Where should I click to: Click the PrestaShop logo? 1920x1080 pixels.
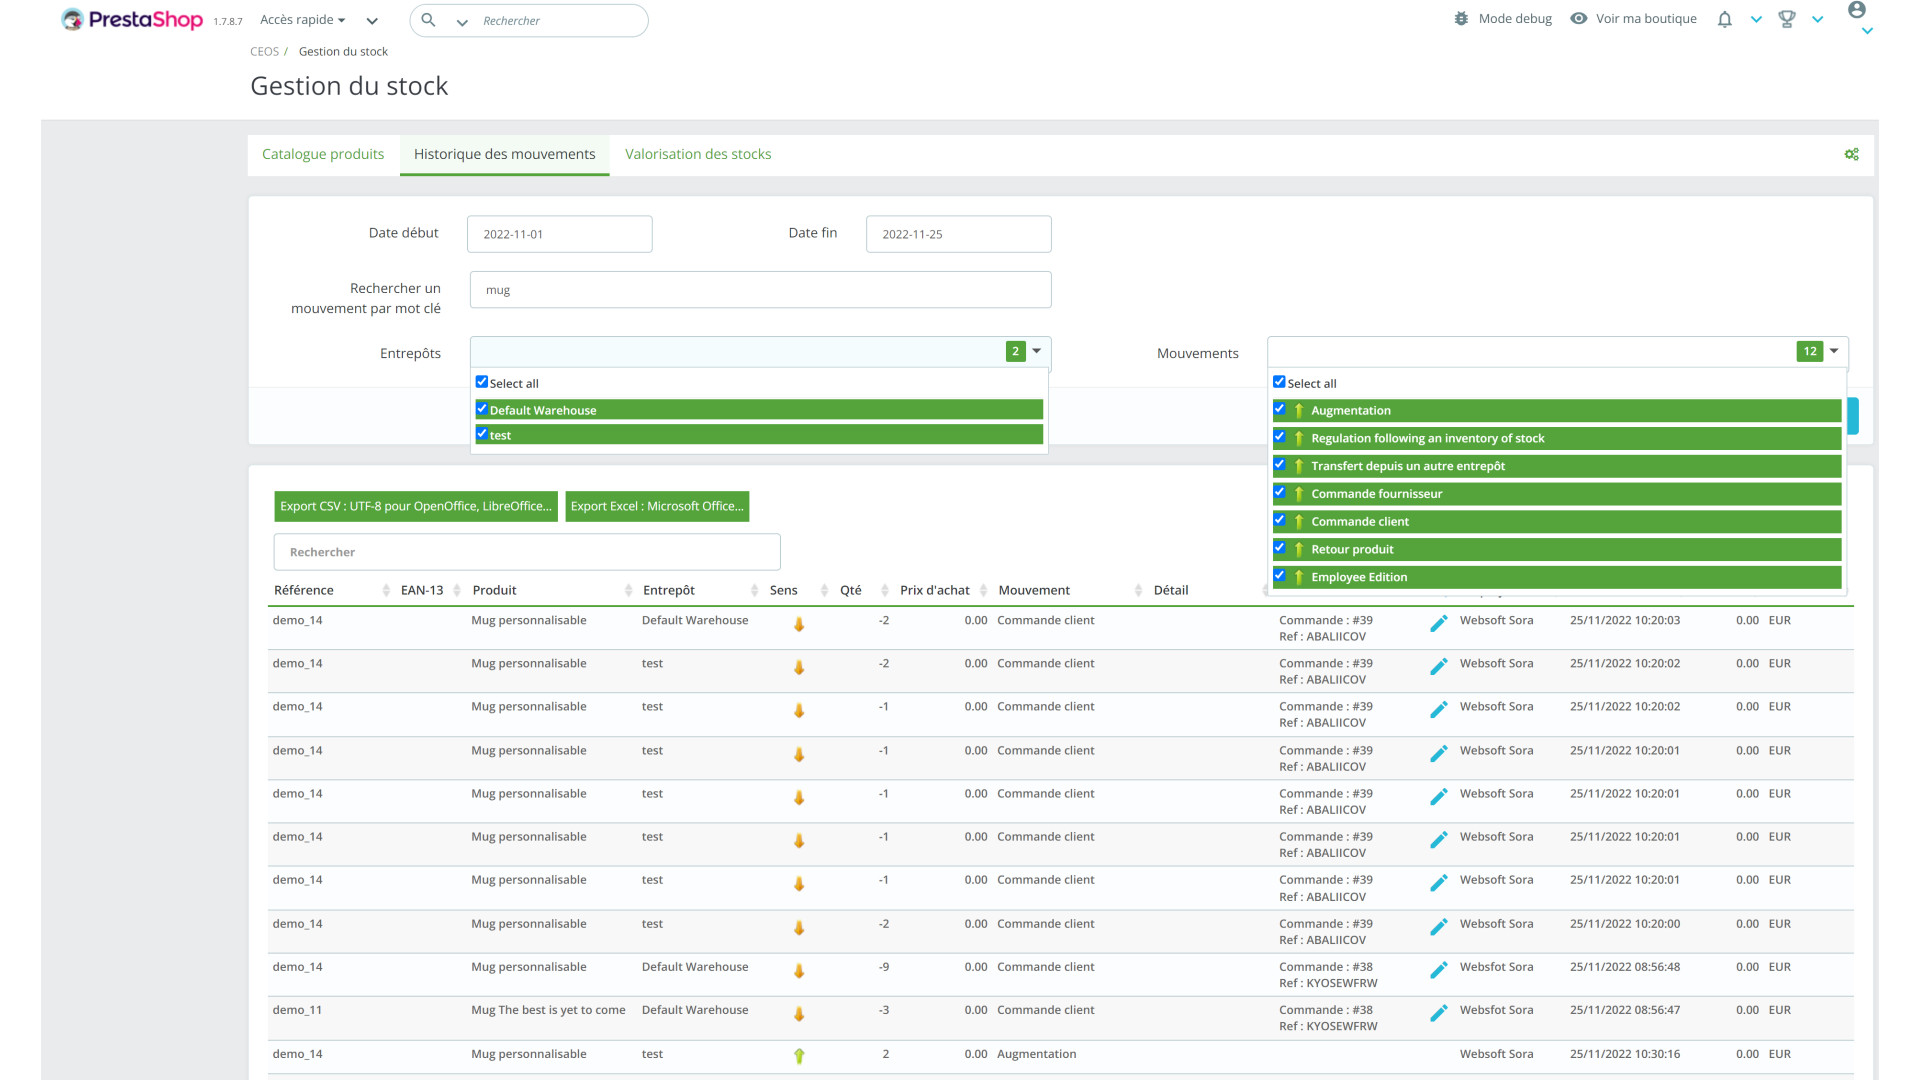[132, 19]
